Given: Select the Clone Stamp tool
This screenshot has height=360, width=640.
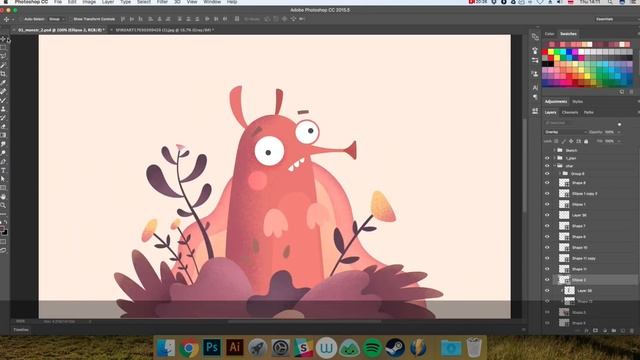Looking at the screenshot, I should pos(3,109).
